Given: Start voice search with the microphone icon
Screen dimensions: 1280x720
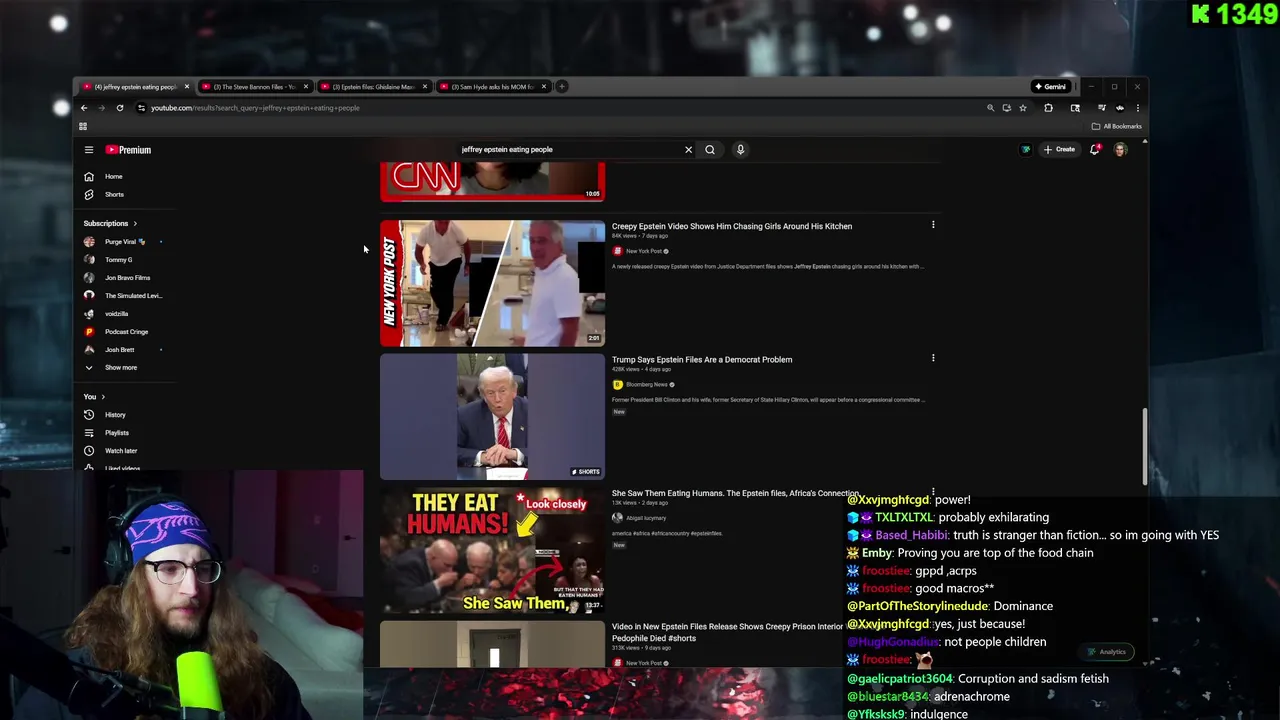Looking at the screenshot, I should click(x=740, y=150).
